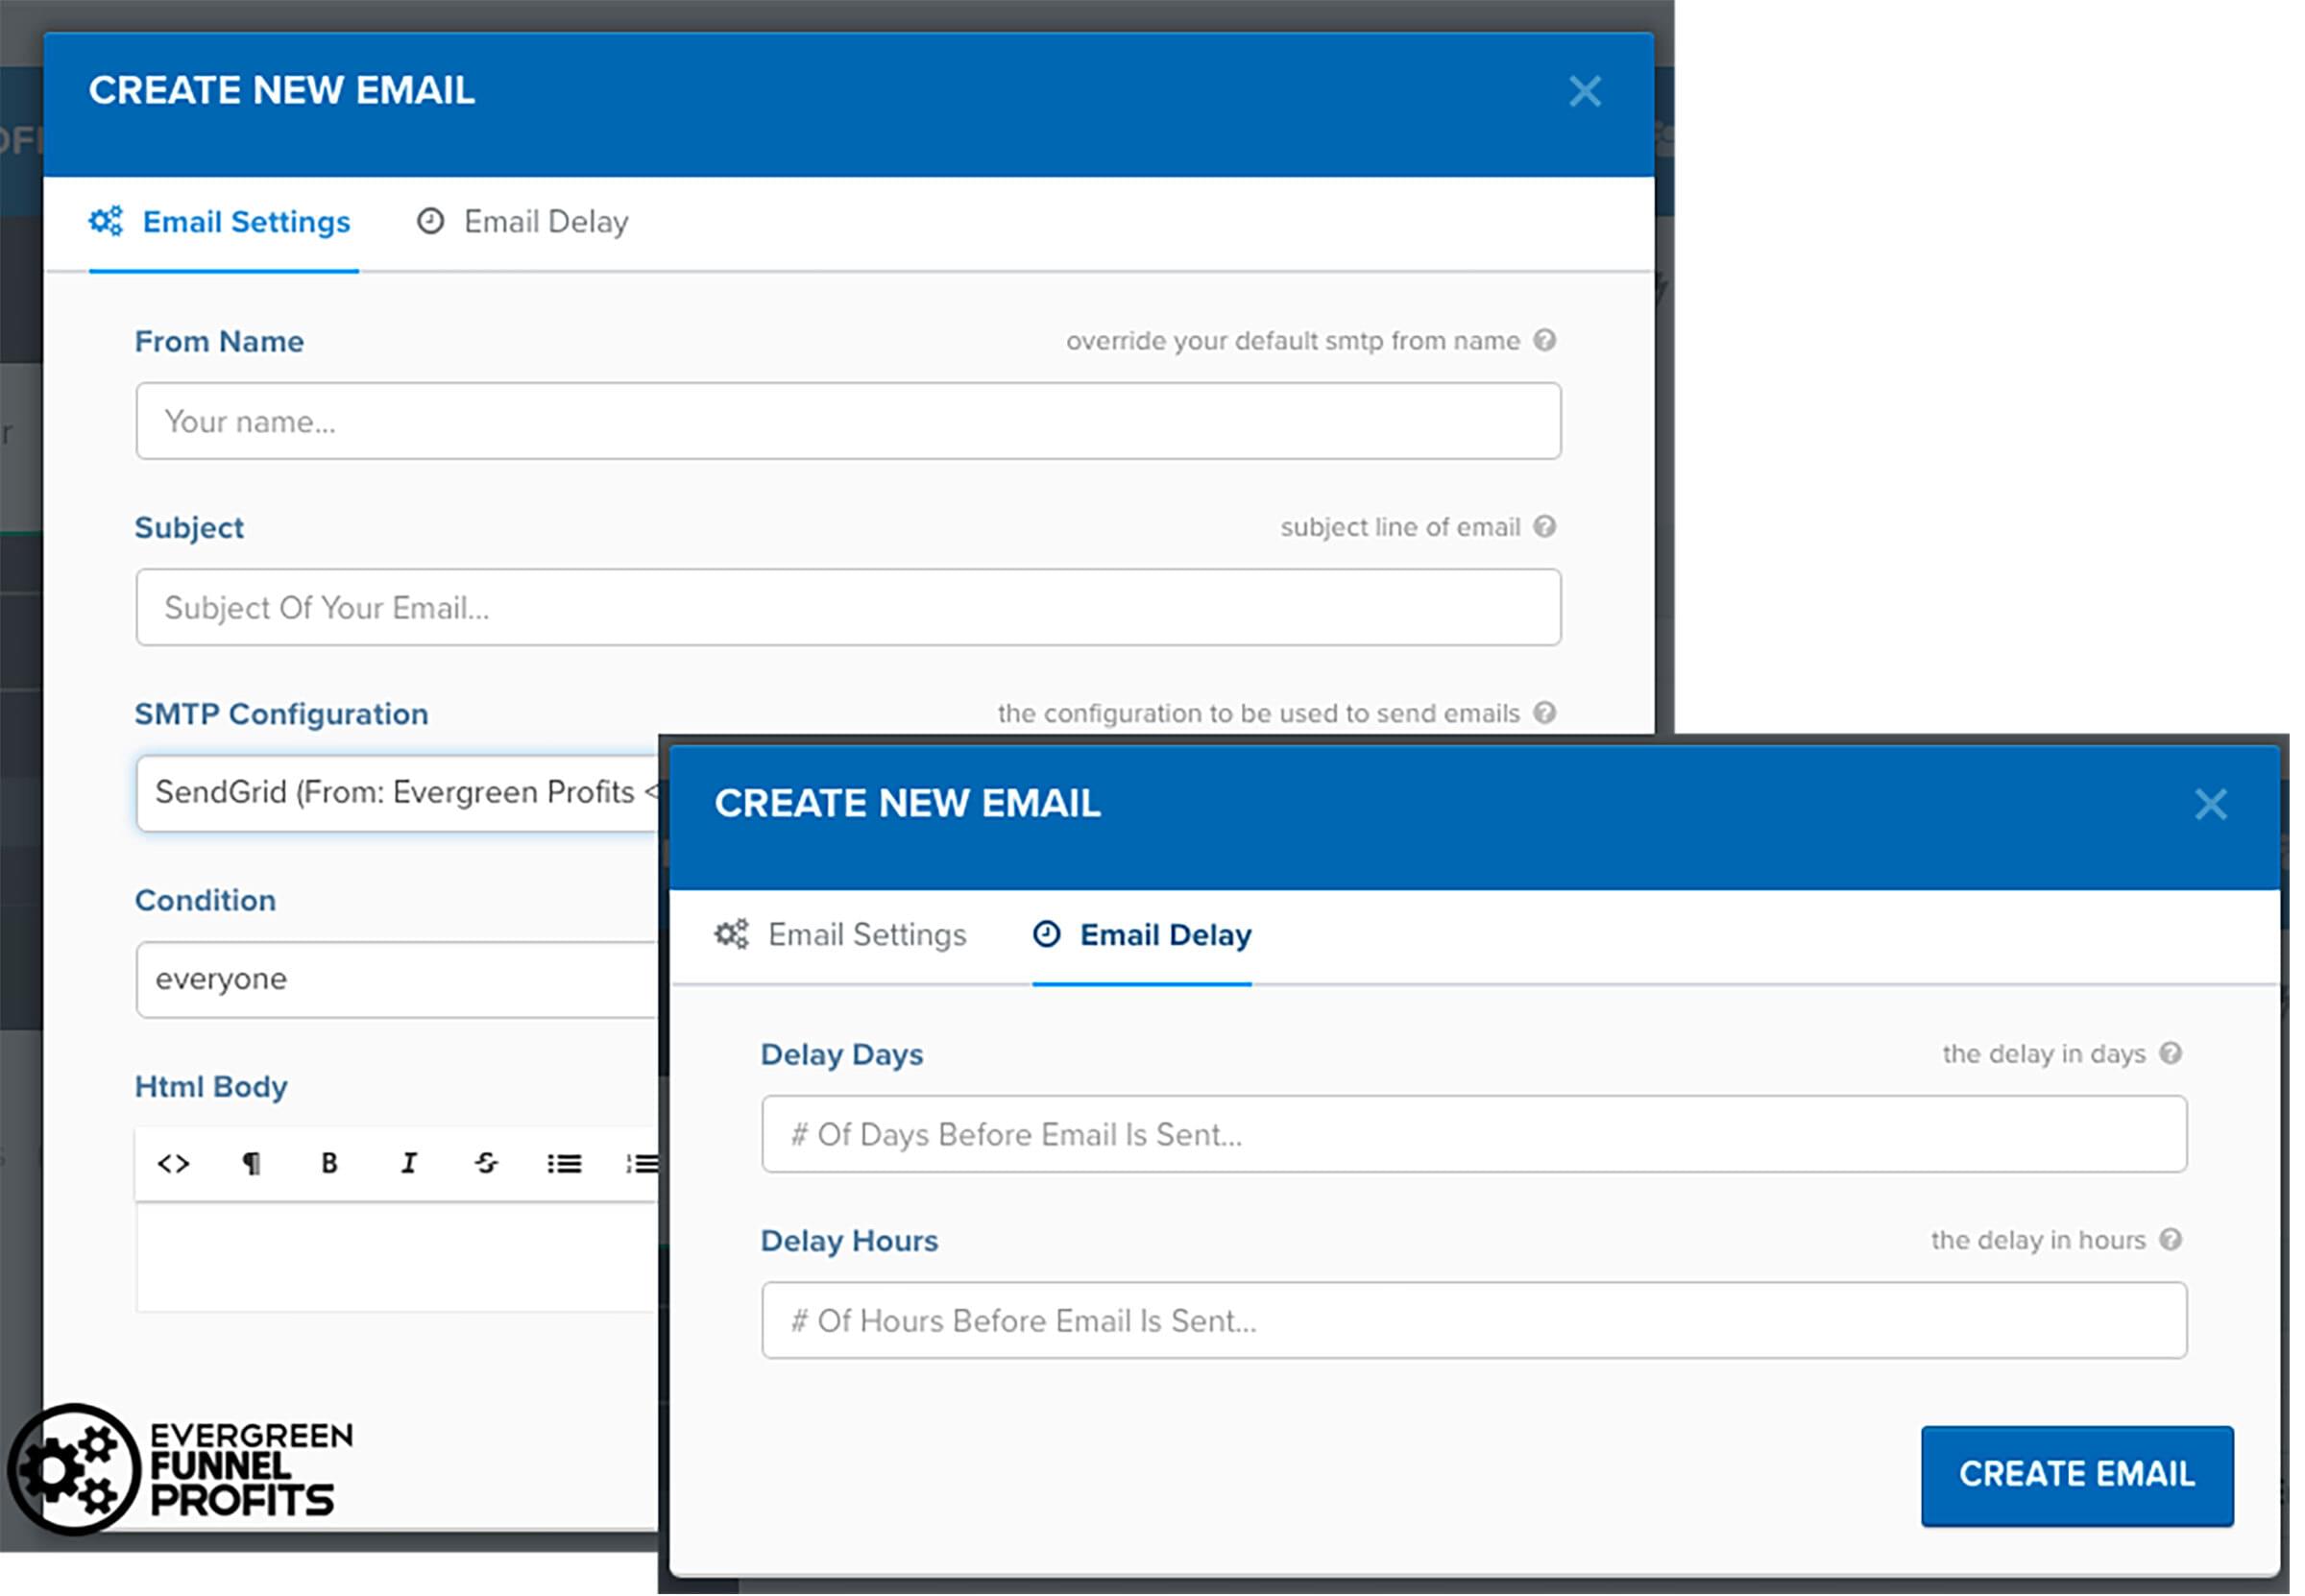
Task: Click help icon next to delay in days
Action: pyautogui.click(x=2171, y=1054)
